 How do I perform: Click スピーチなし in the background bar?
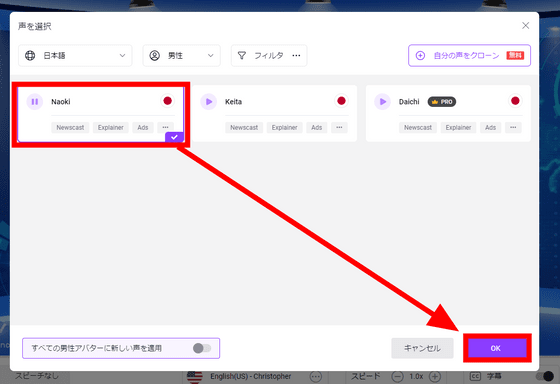(x=36, y=376)
